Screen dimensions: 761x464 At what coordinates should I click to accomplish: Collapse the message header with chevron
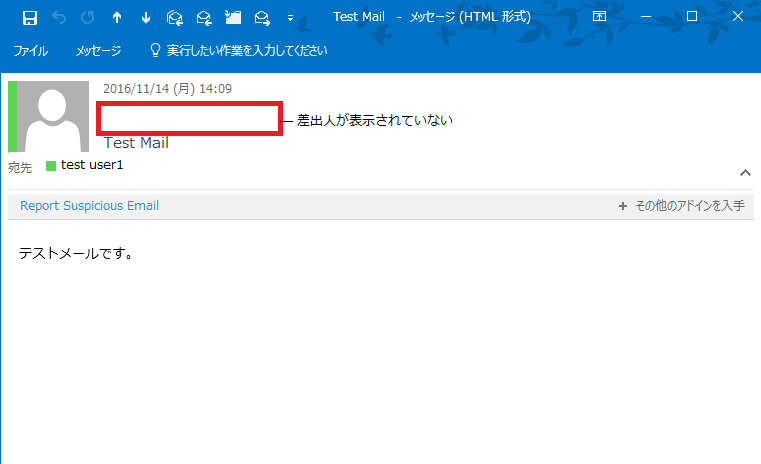tap(745, 173)
